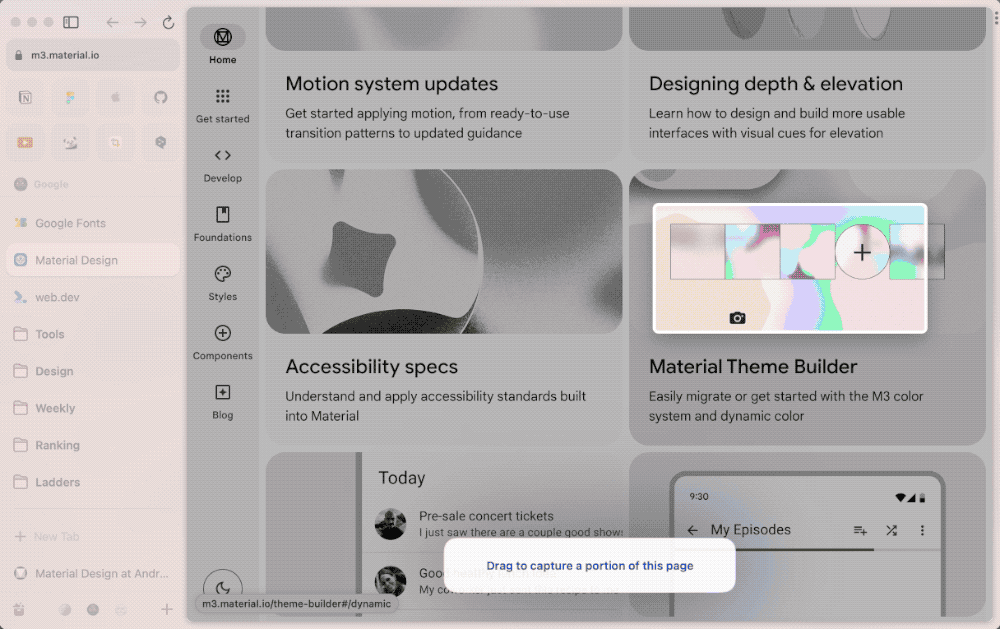1000x629 pixels.
Task: Click the Theme Builder preview image
Action: click(x=790, y=268)
